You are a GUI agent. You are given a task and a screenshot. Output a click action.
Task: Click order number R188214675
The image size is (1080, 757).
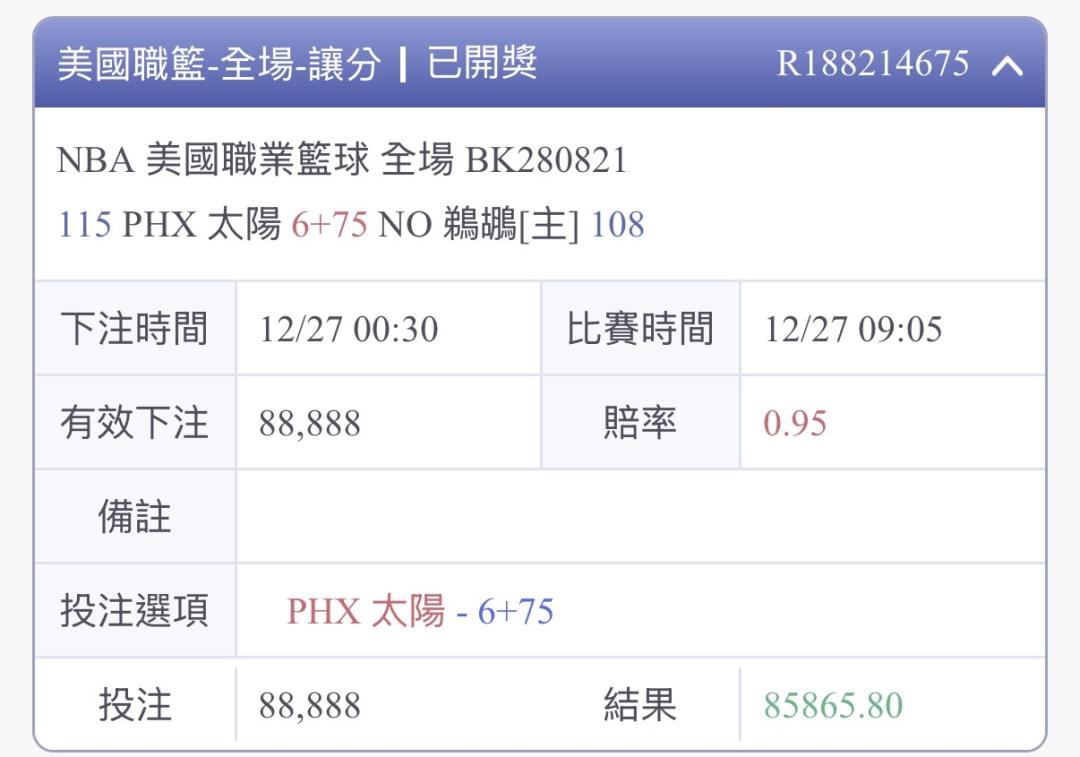(x=872, y=65)
